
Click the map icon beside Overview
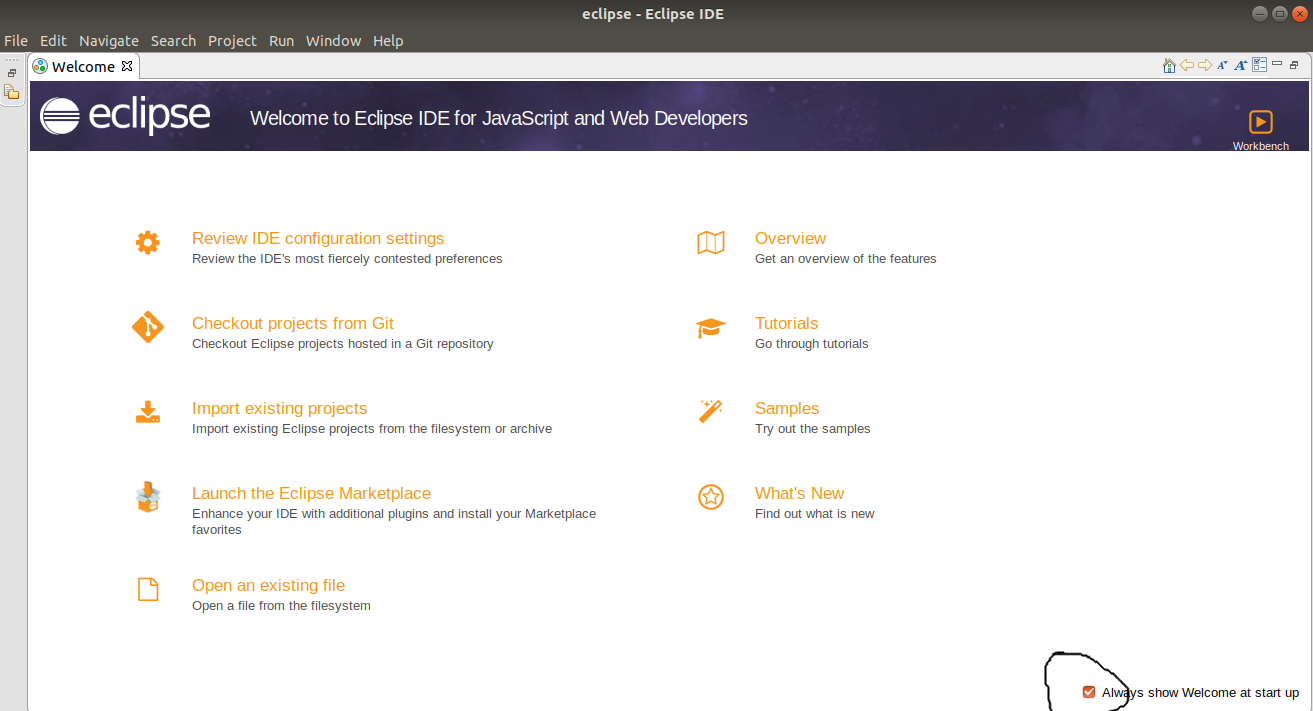(711, 242)
